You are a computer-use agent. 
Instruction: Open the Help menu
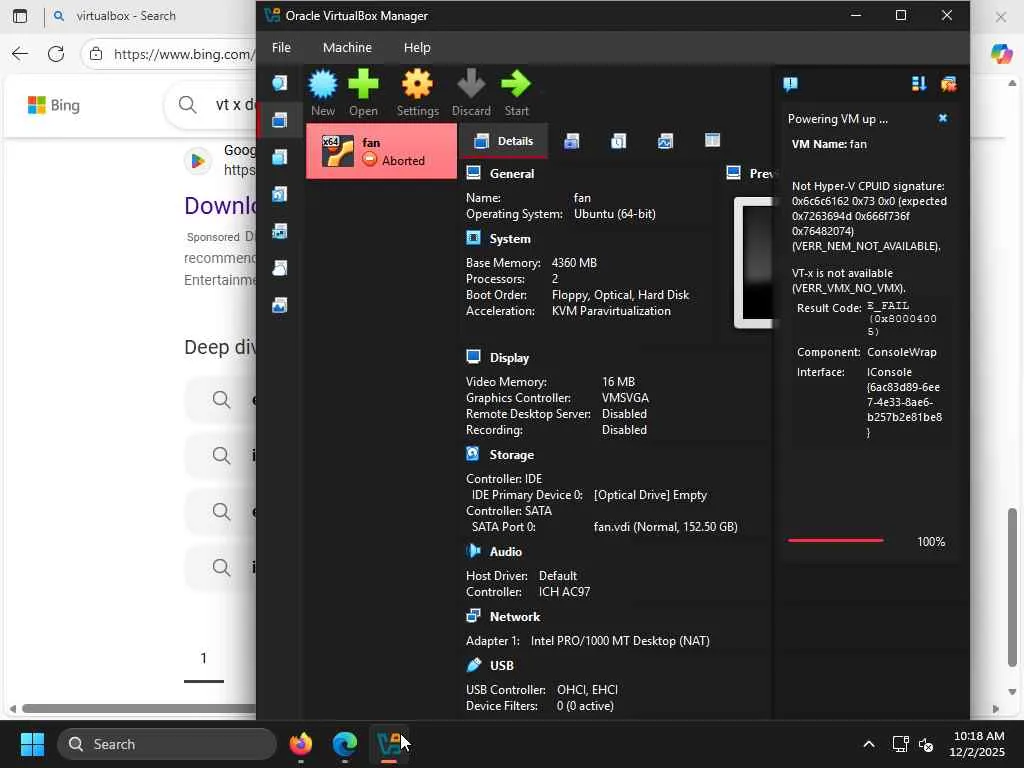pyautogui.click(x=417, y=48)
